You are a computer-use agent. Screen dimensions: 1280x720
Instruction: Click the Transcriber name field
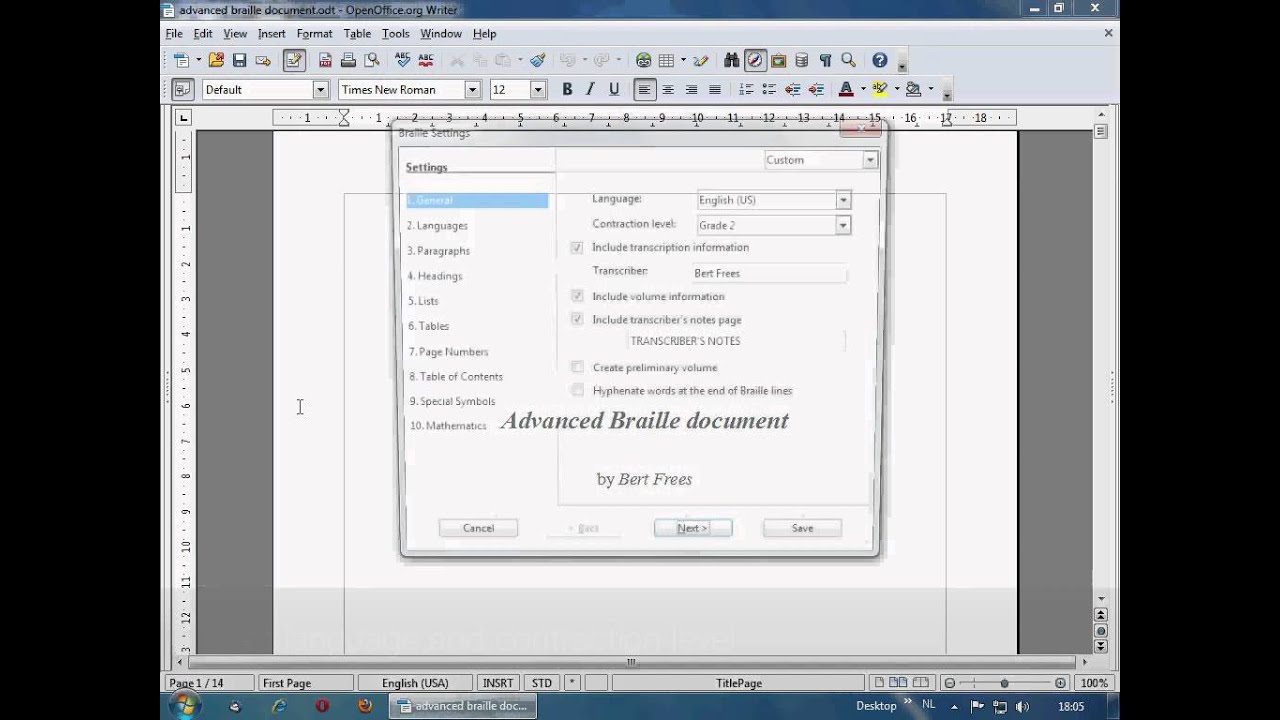click(768, 273)
